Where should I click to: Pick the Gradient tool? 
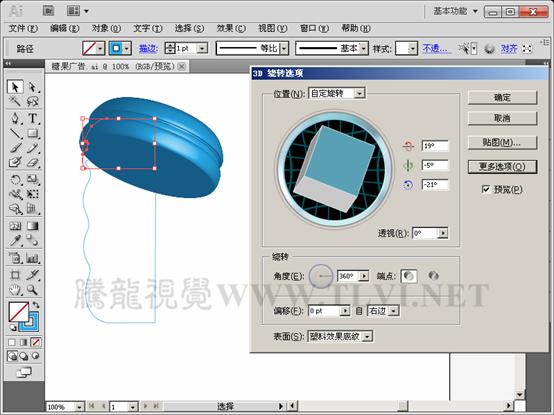pos(32,226)
